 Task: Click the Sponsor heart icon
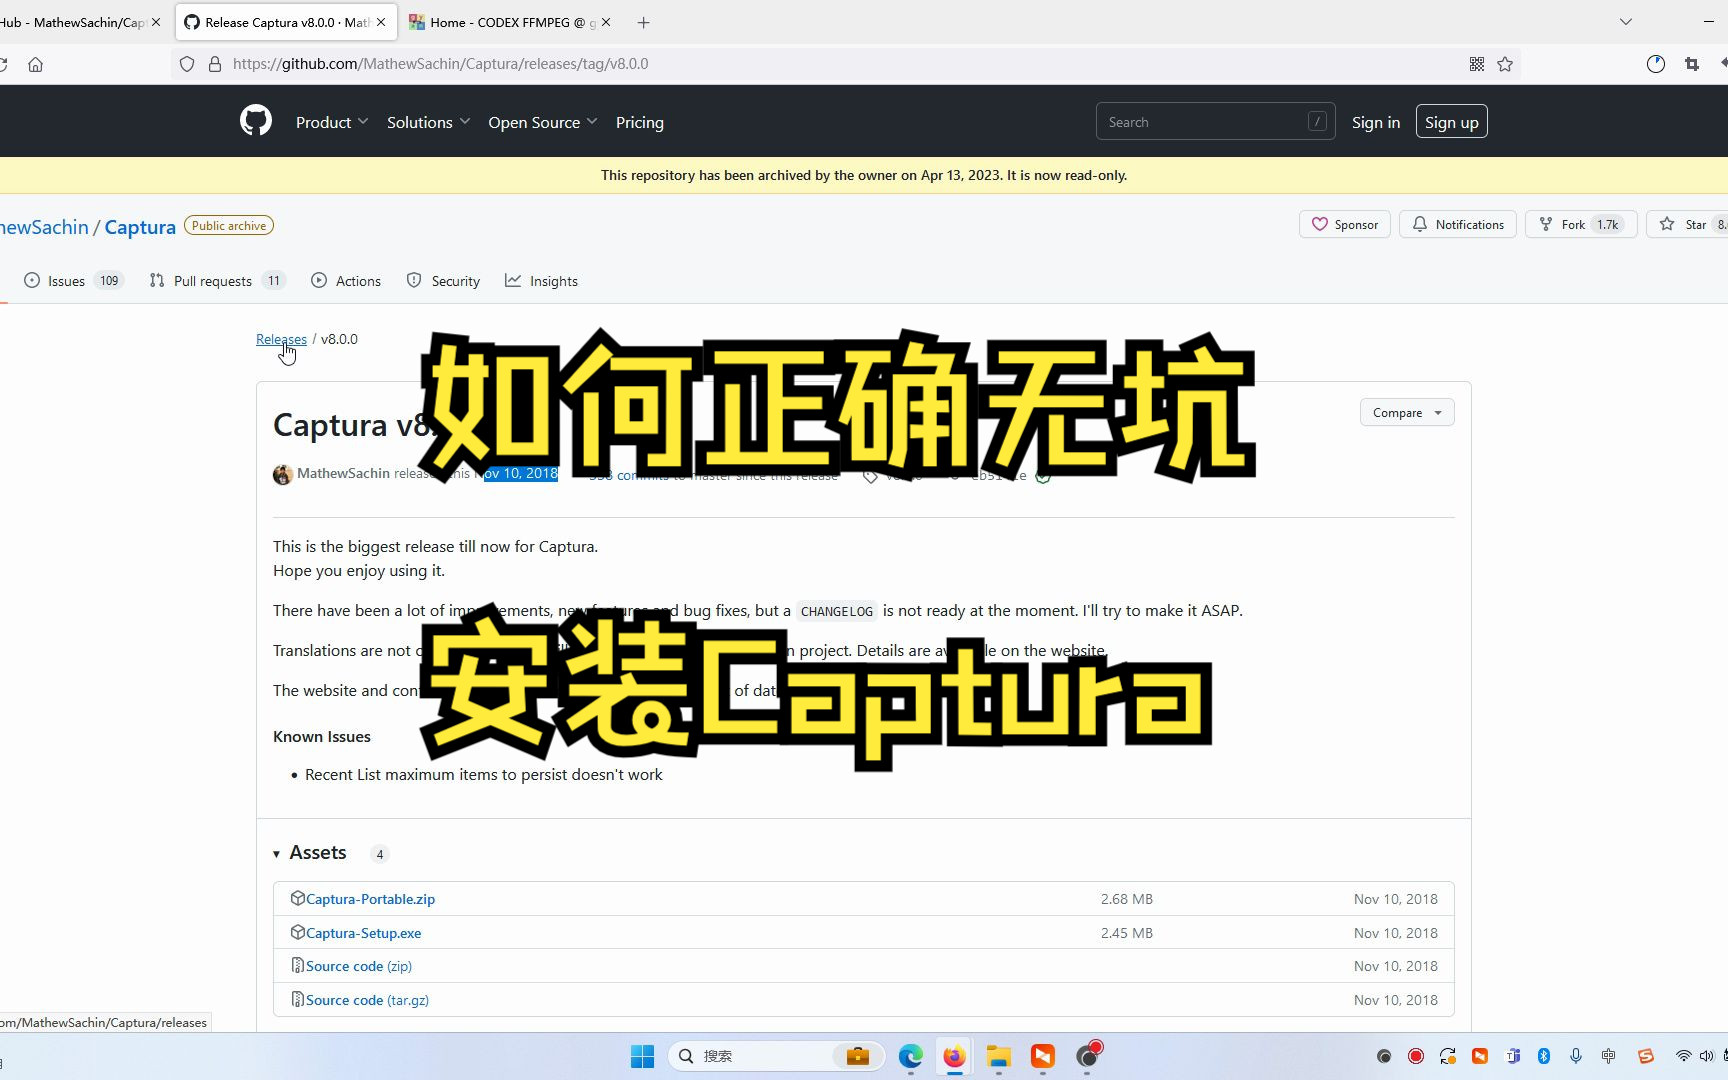[x=1320, y=224]
